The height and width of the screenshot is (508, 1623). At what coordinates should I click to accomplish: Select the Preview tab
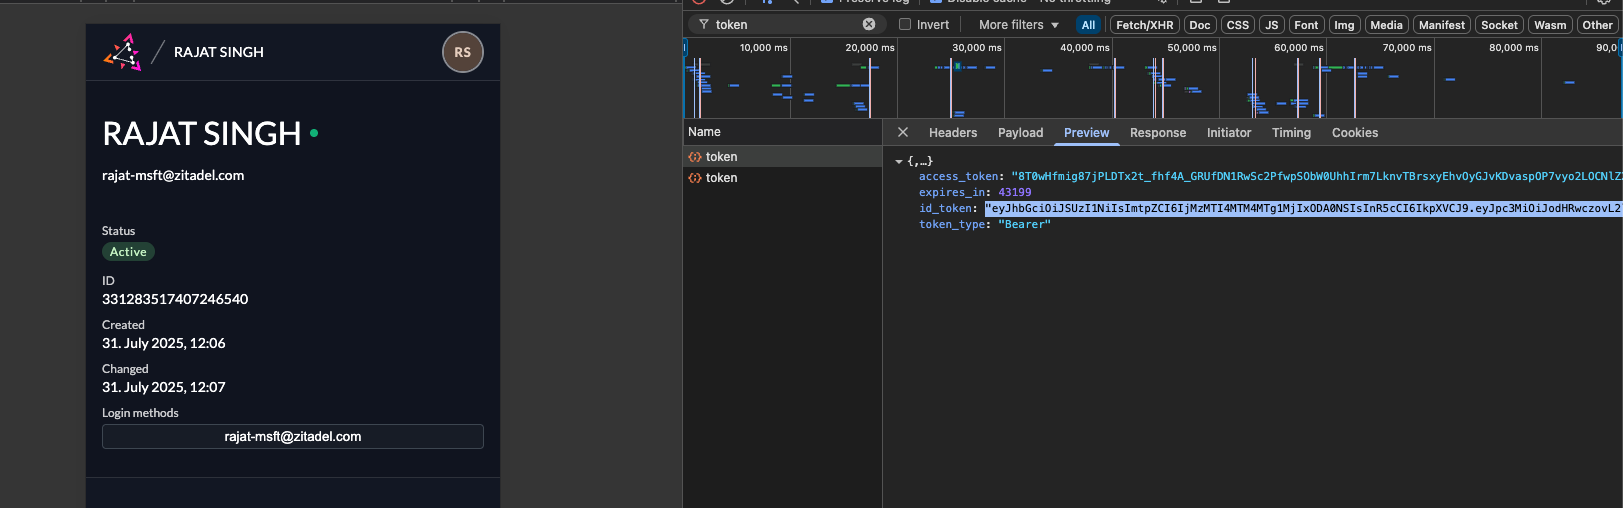(1087, 133)
